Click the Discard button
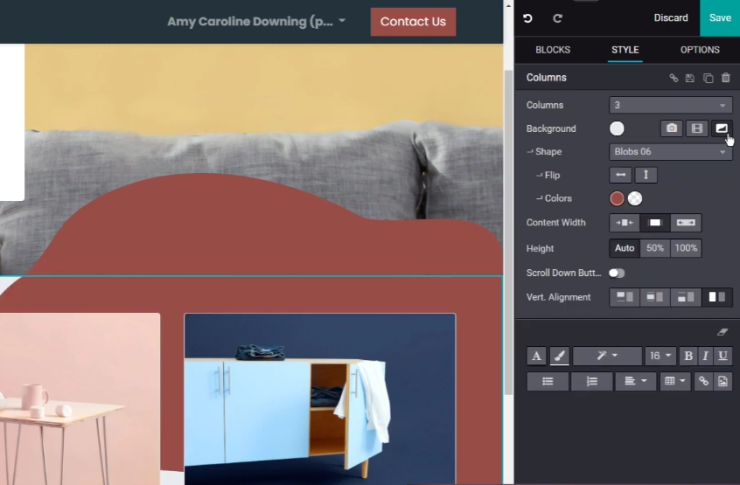Viewport: 740px width, 485px height. [x=671, y=18]
